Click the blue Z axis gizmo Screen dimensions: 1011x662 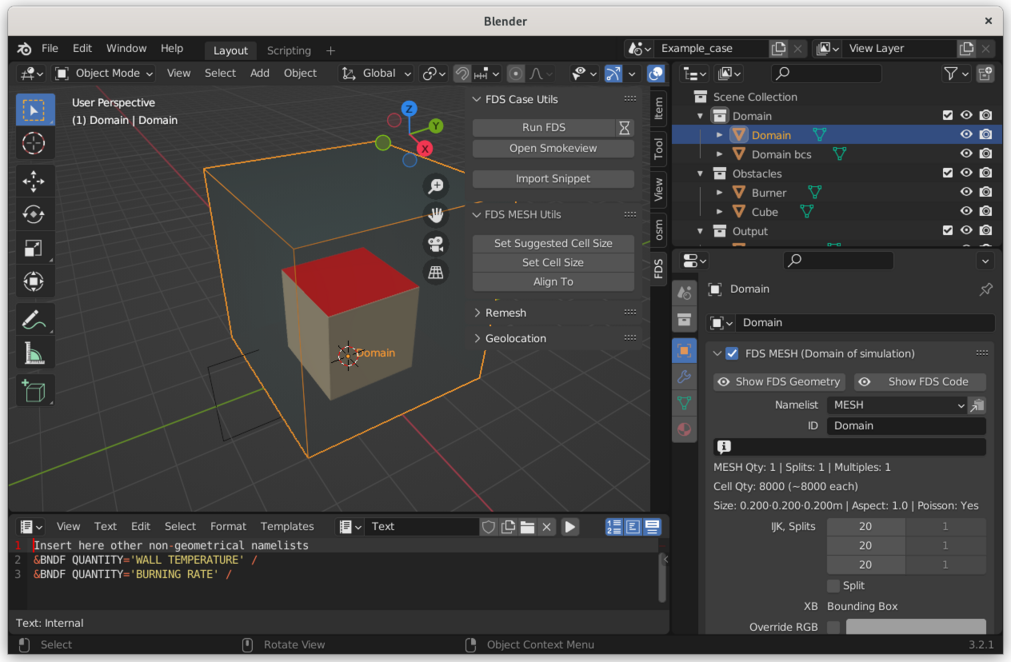(409, 108)
